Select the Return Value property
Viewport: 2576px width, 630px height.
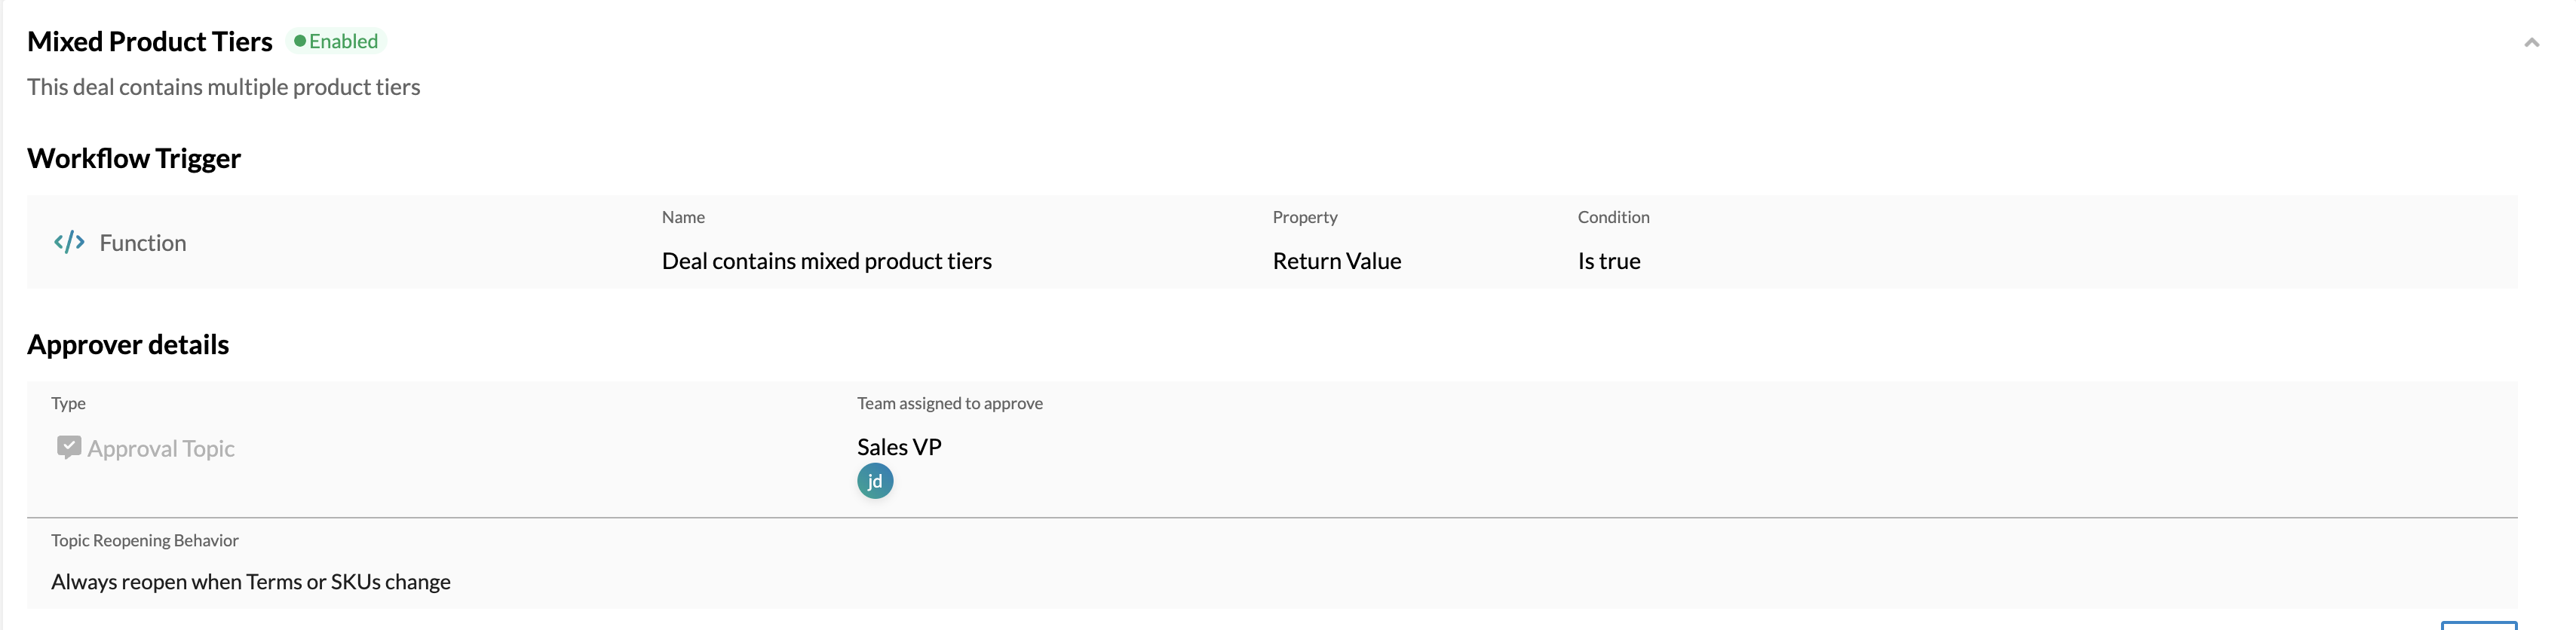[x=1337, y=261]
